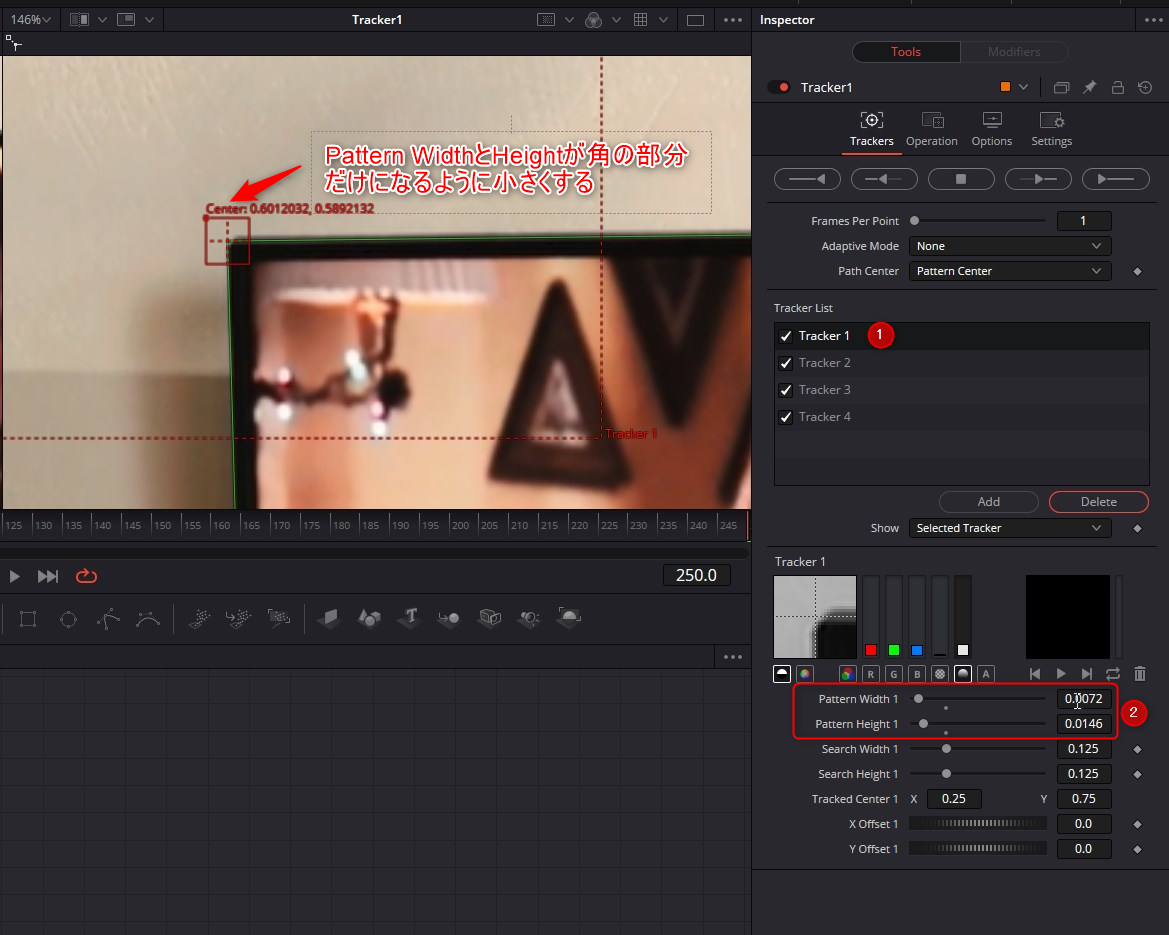Open the Trackers tab
The image size is (1169, 935).
(x=872, y=130)
